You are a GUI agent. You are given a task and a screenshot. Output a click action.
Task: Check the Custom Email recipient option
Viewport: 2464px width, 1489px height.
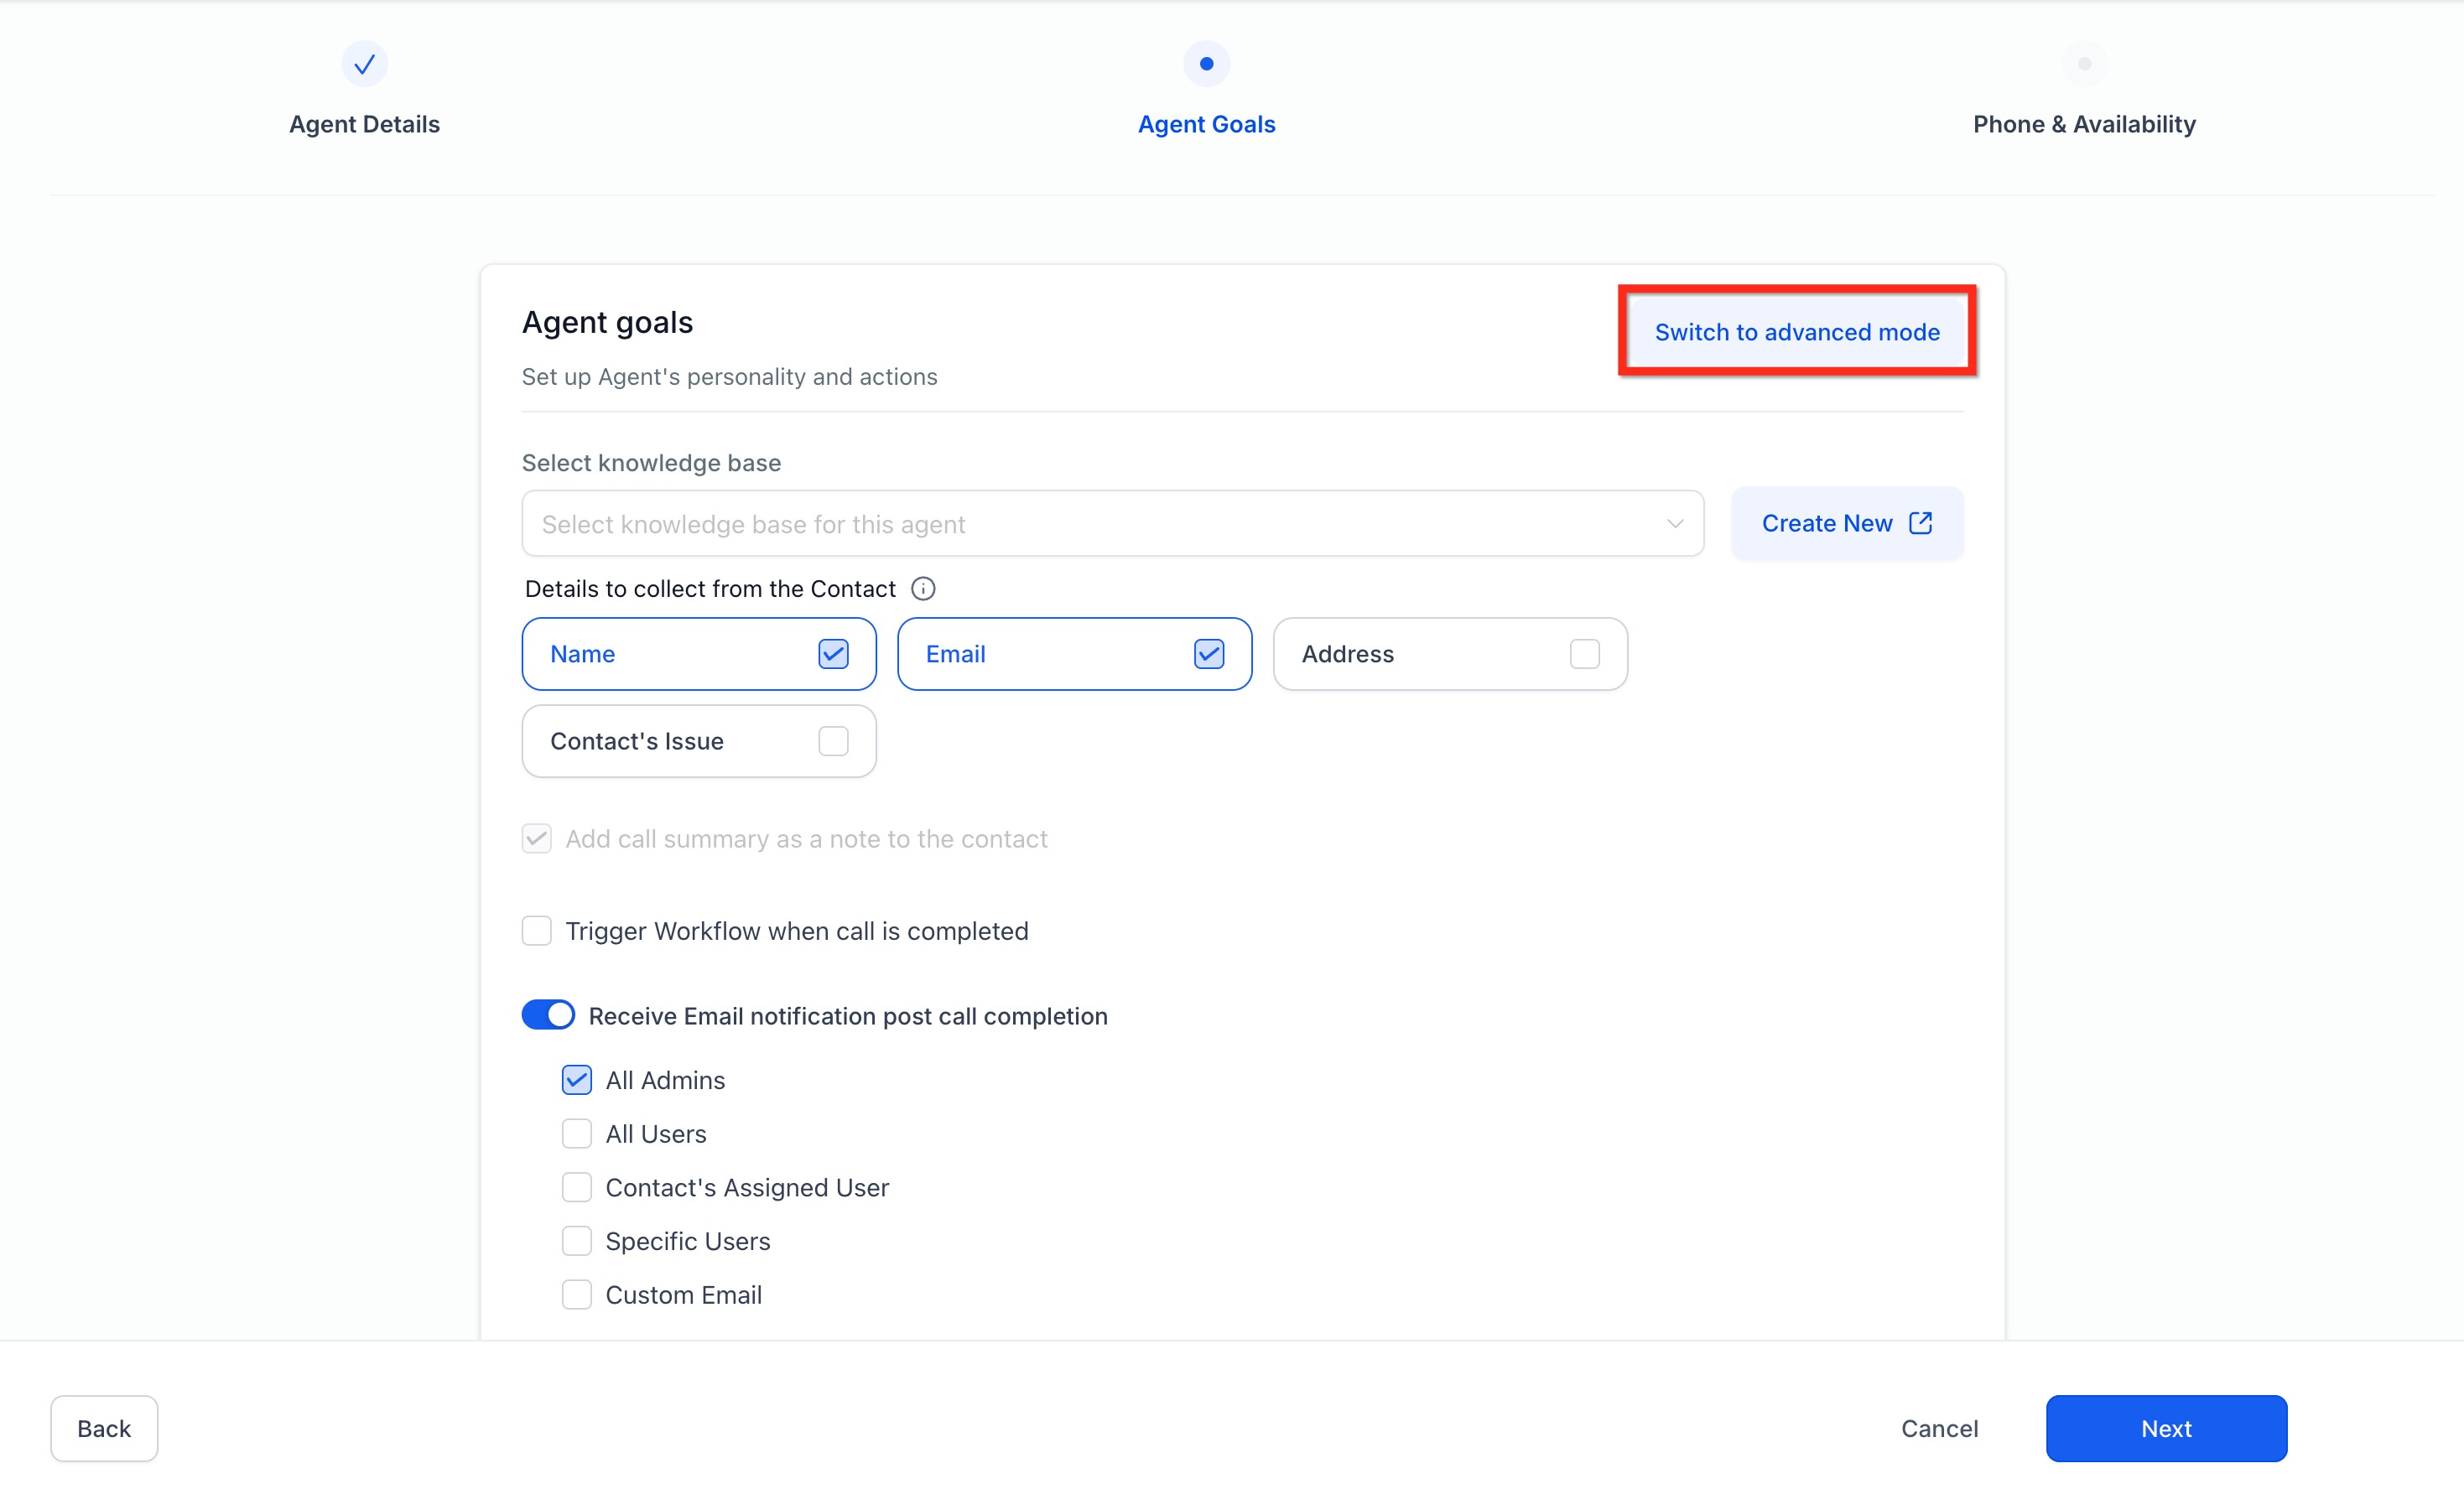point(577,1295)
